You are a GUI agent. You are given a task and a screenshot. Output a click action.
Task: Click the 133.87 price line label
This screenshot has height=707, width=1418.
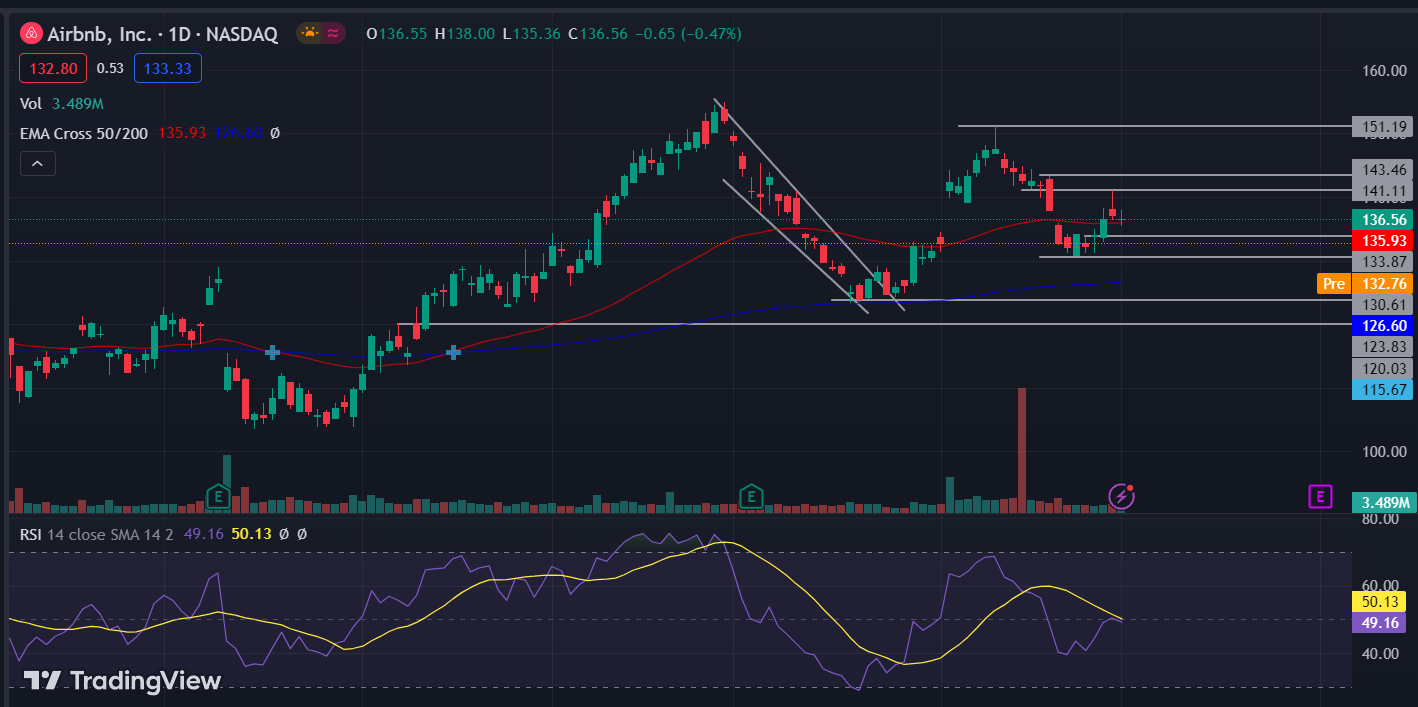[x=1380, y=261]
